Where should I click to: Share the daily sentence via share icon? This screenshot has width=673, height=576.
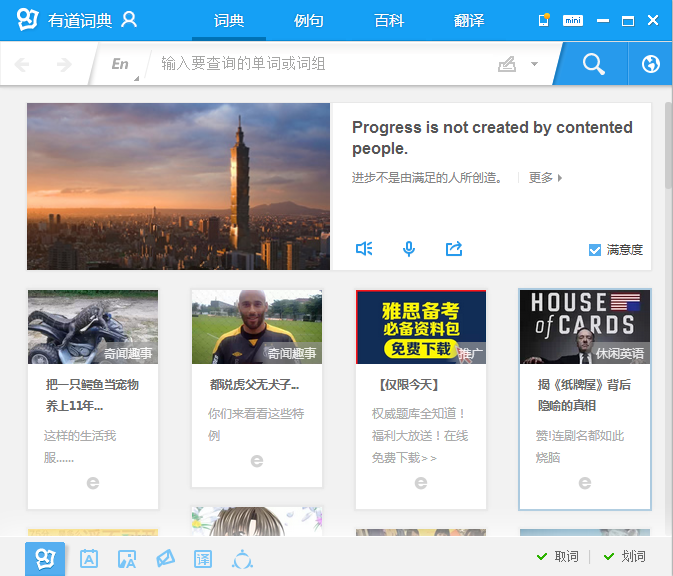click(454, 249)
